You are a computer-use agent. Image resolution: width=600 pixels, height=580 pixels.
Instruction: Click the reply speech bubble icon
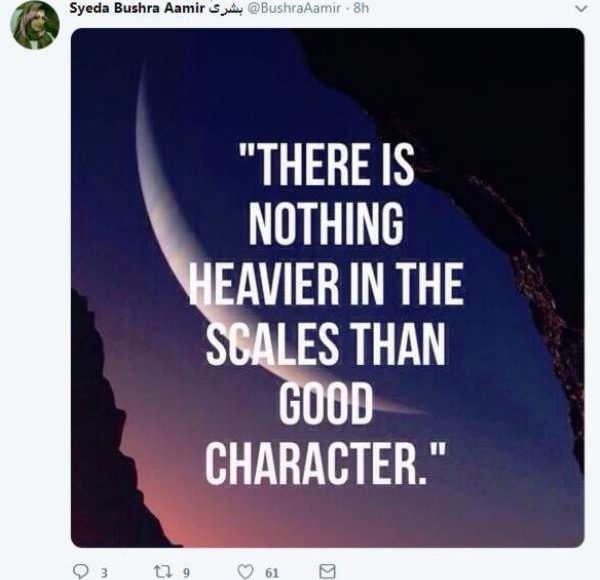82,571
